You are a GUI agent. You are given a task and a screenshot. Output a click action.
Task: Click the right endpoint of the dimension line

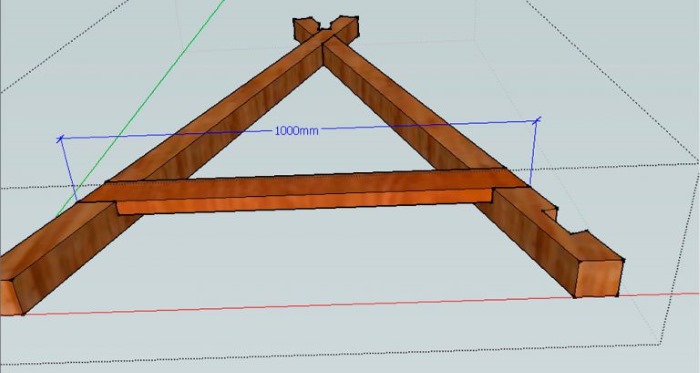click(537, 120)
